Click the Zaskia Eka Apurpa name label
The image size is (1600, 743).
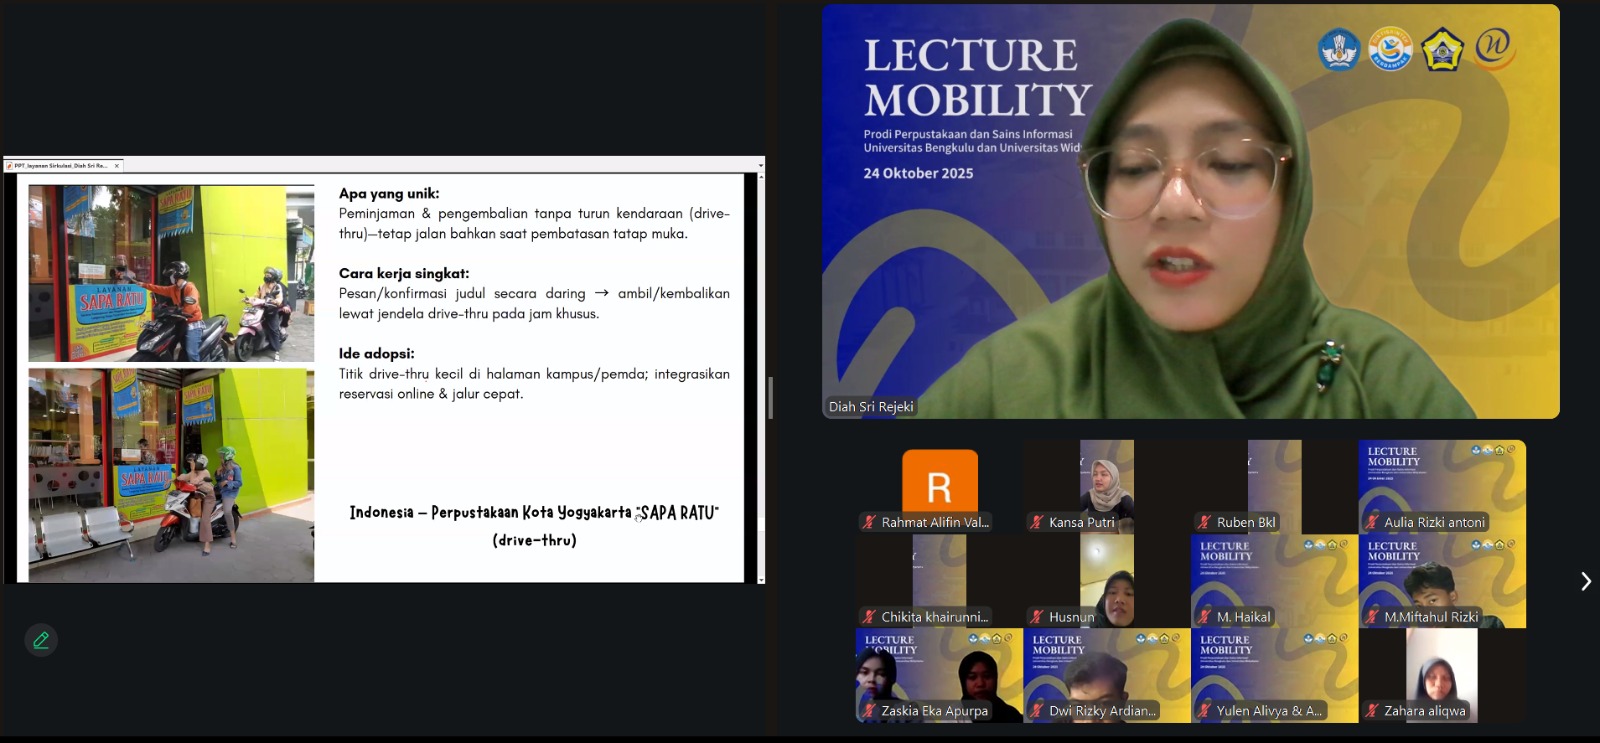point(934,711)
